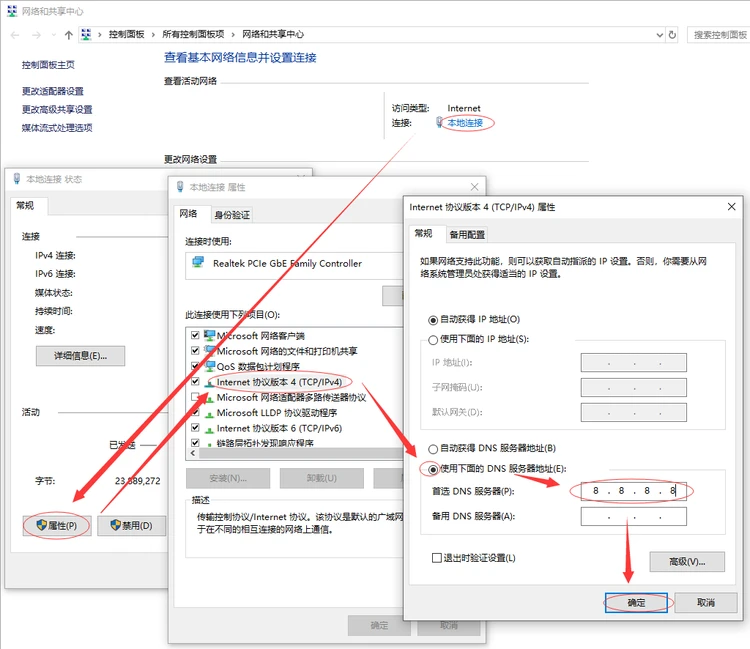The image size is (750, 649).
Task: Click the refresh icon in address bar
Action: pyautogui.click(x=672, y=34)
